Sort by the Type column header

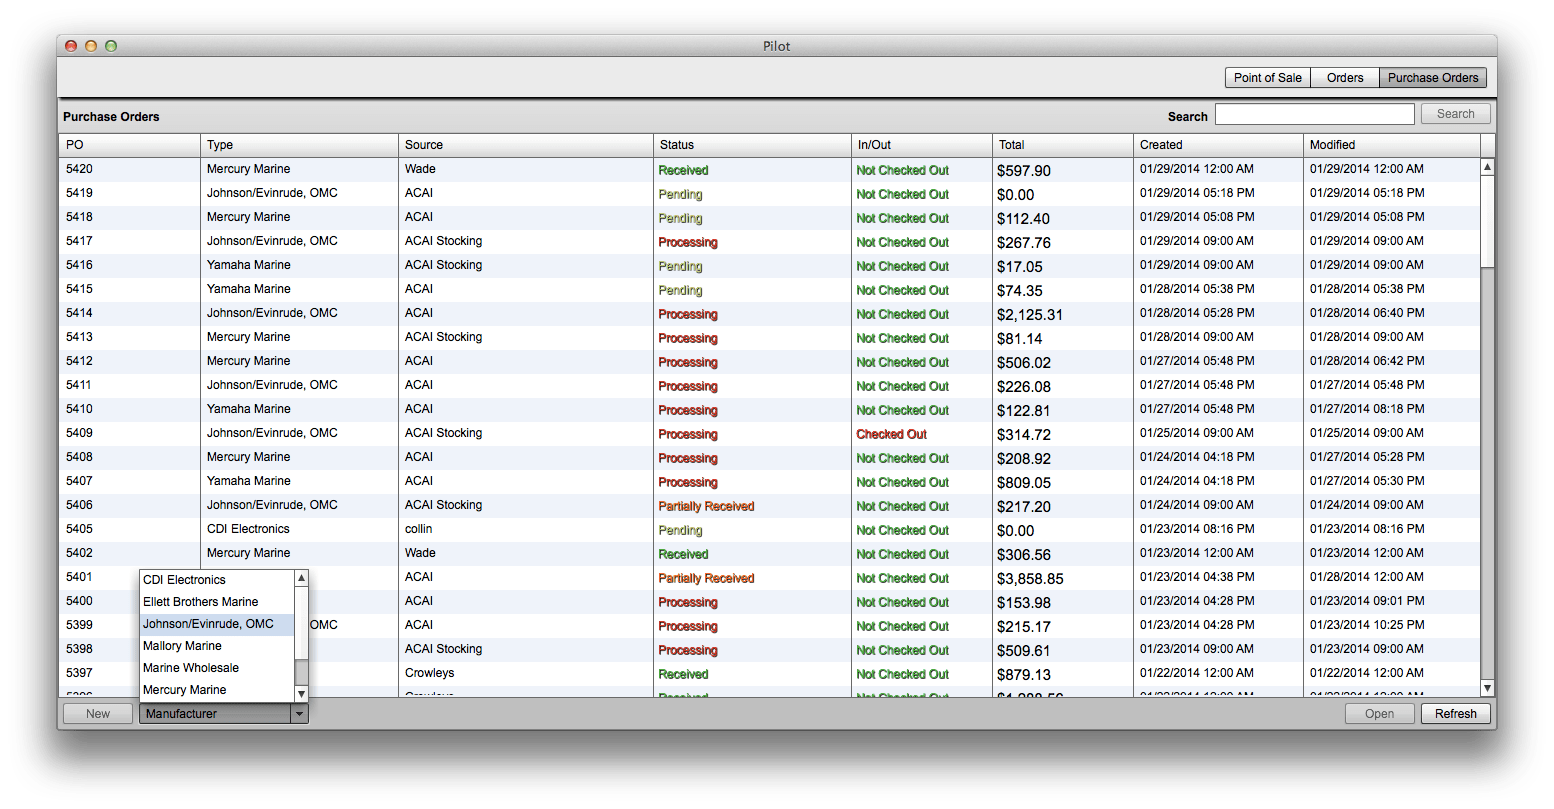[x=299, y=145]
